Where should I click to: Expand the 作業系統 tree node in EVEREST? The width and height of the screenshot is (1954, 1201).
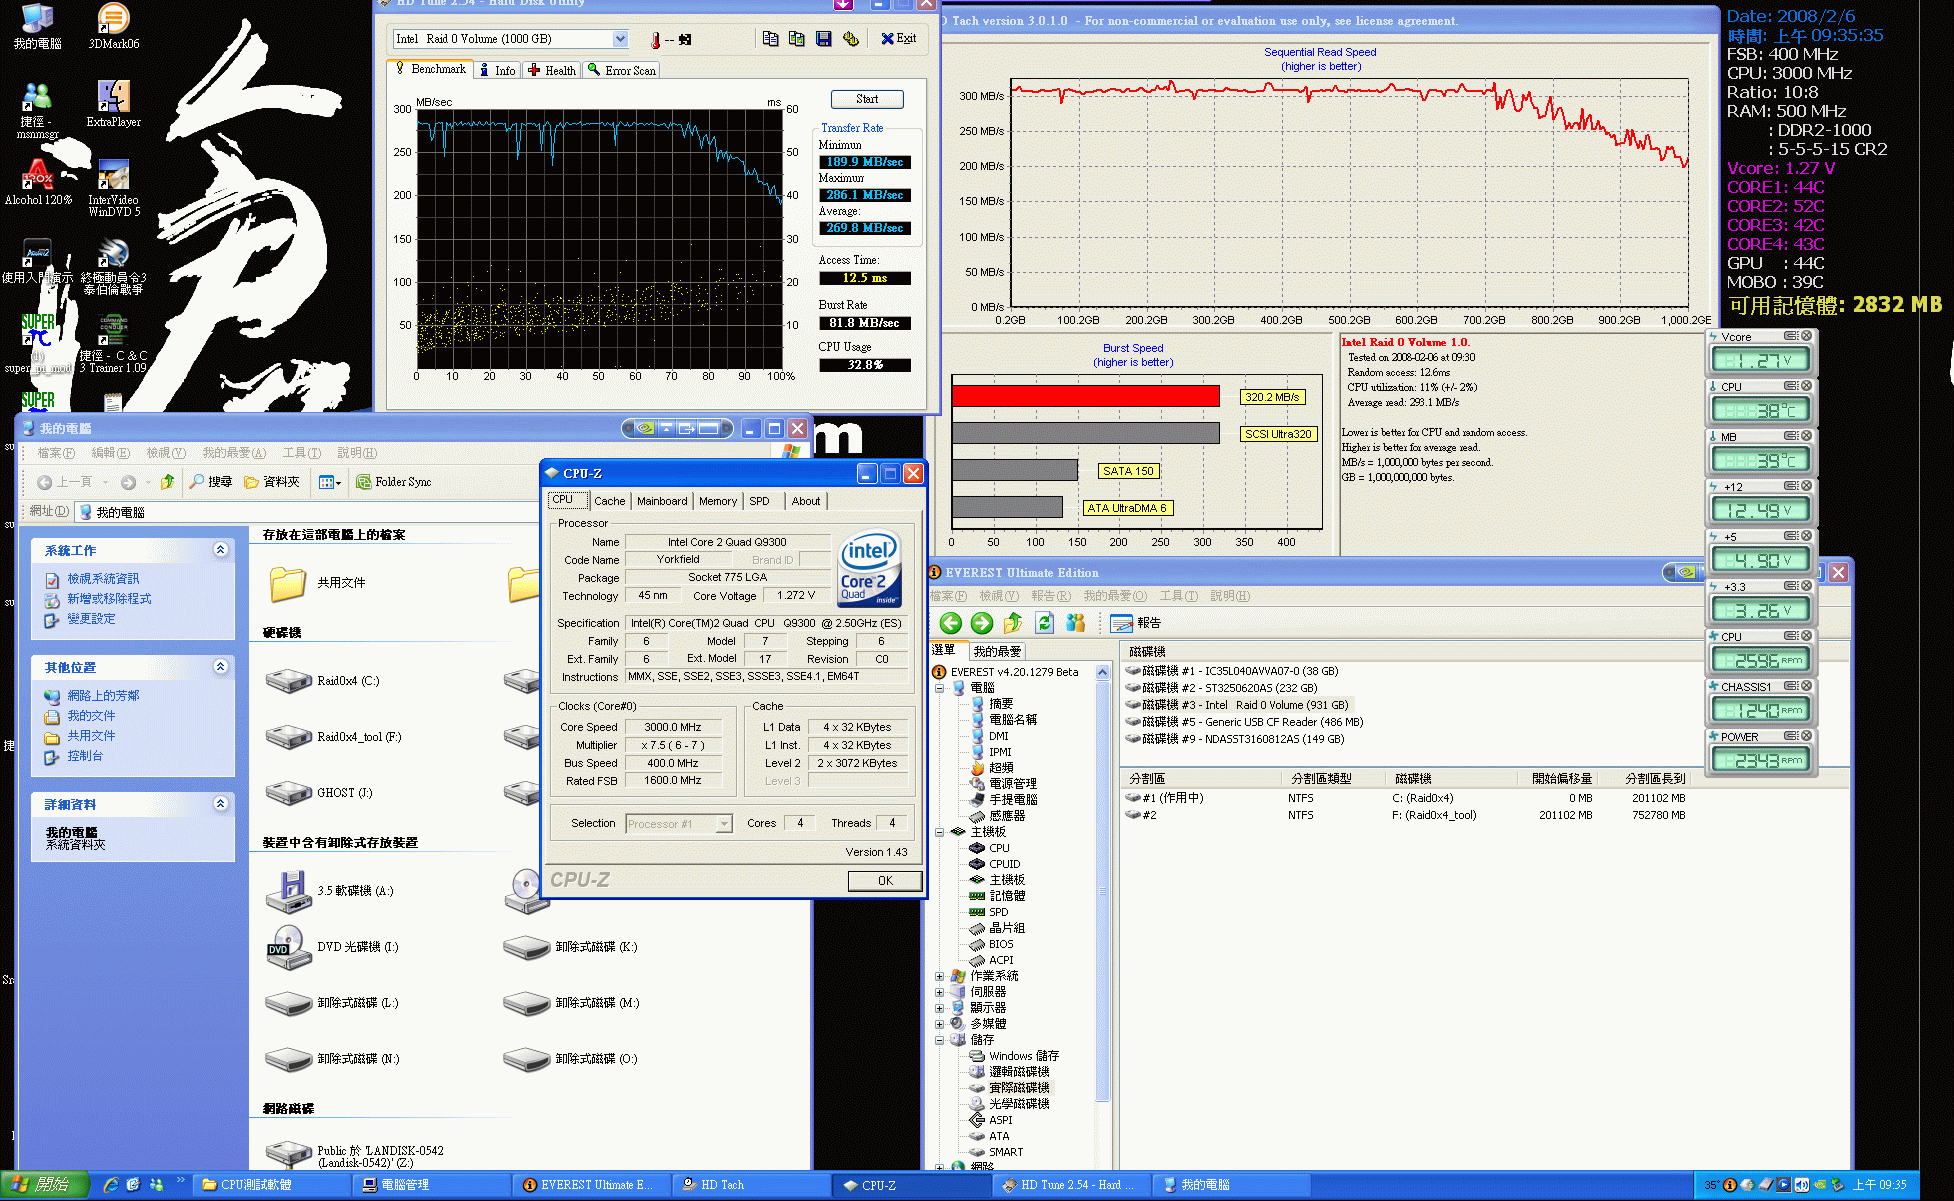[x=940, y=976]
